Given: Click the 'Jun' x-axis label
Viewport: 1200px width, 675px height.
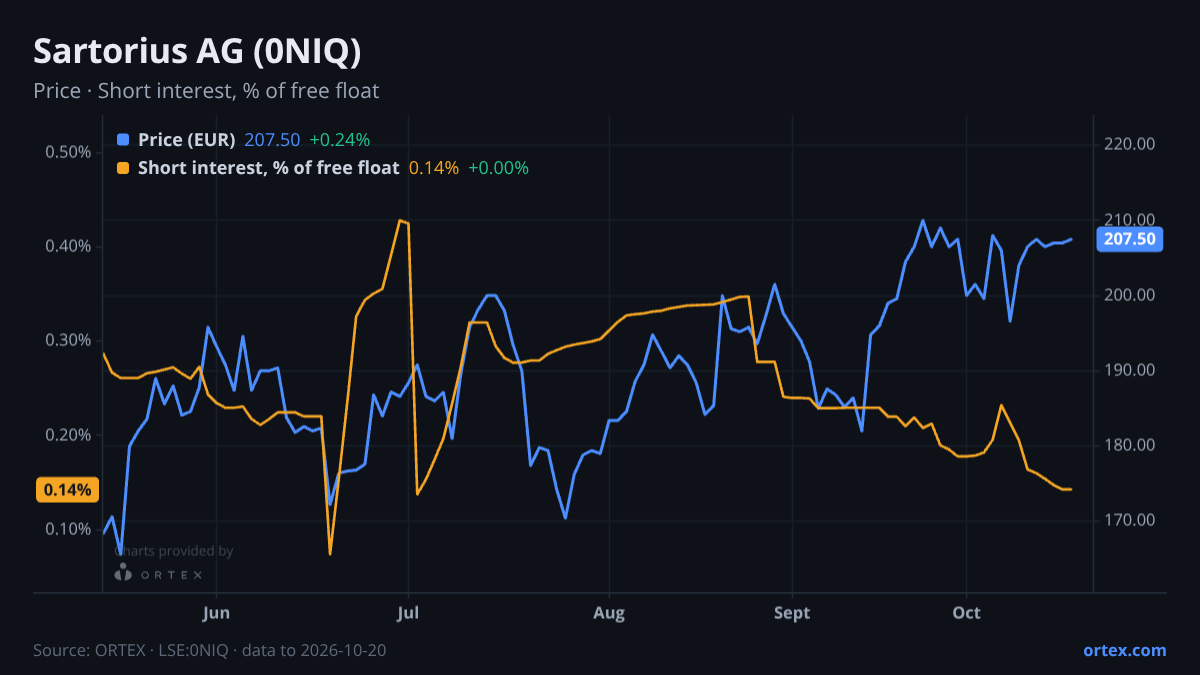Looking at the screenshot, I should click(216, 613).
